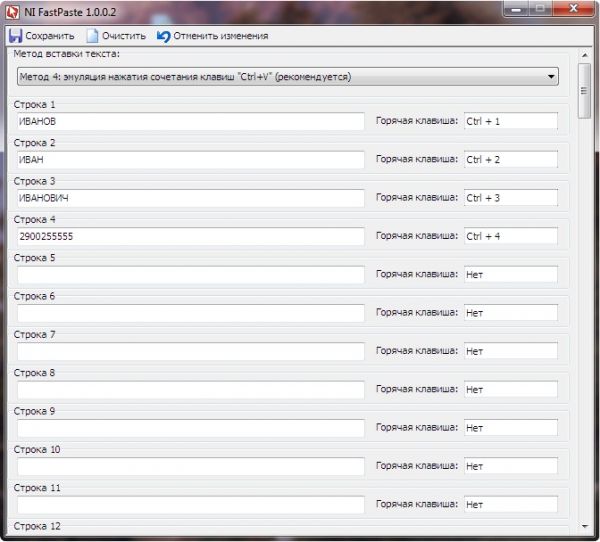Click the Строка 11 hotkey field showing Нет

pos(511,504)
